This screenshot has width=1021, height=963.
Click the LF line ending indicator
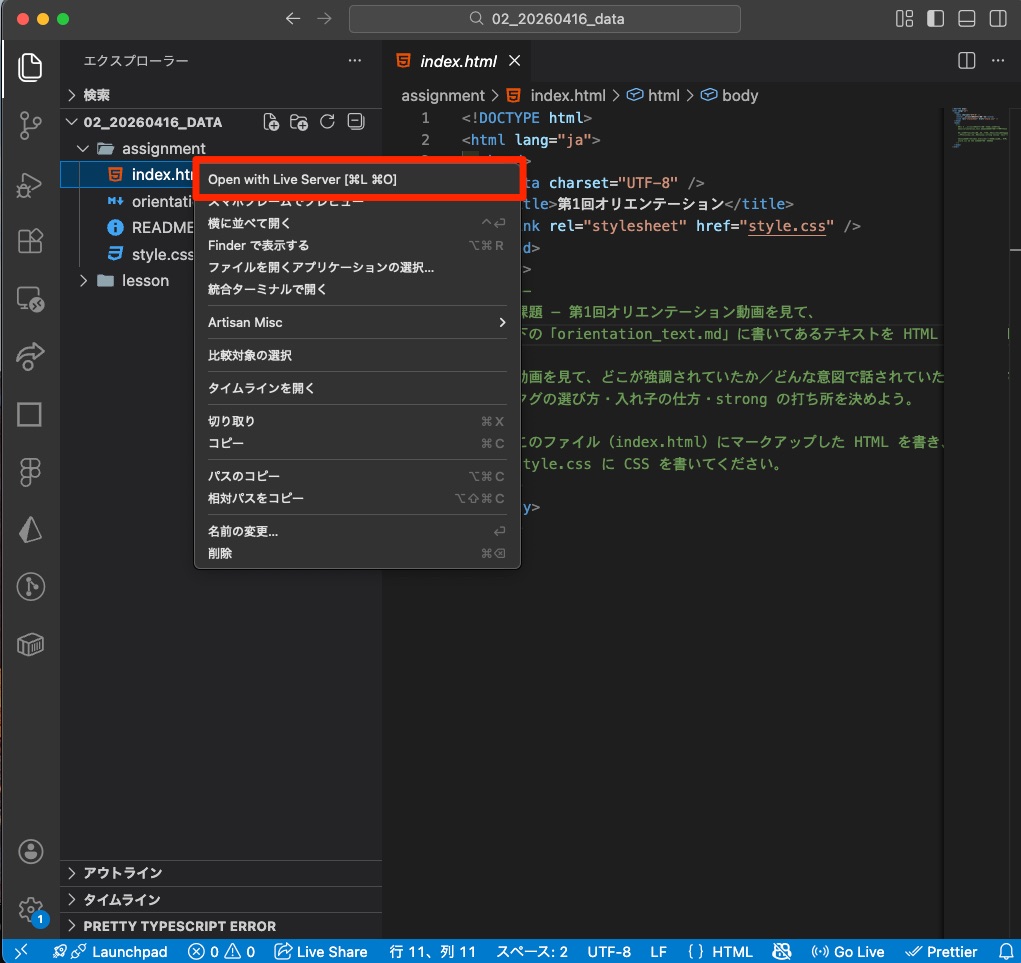[x=658, y=951]
